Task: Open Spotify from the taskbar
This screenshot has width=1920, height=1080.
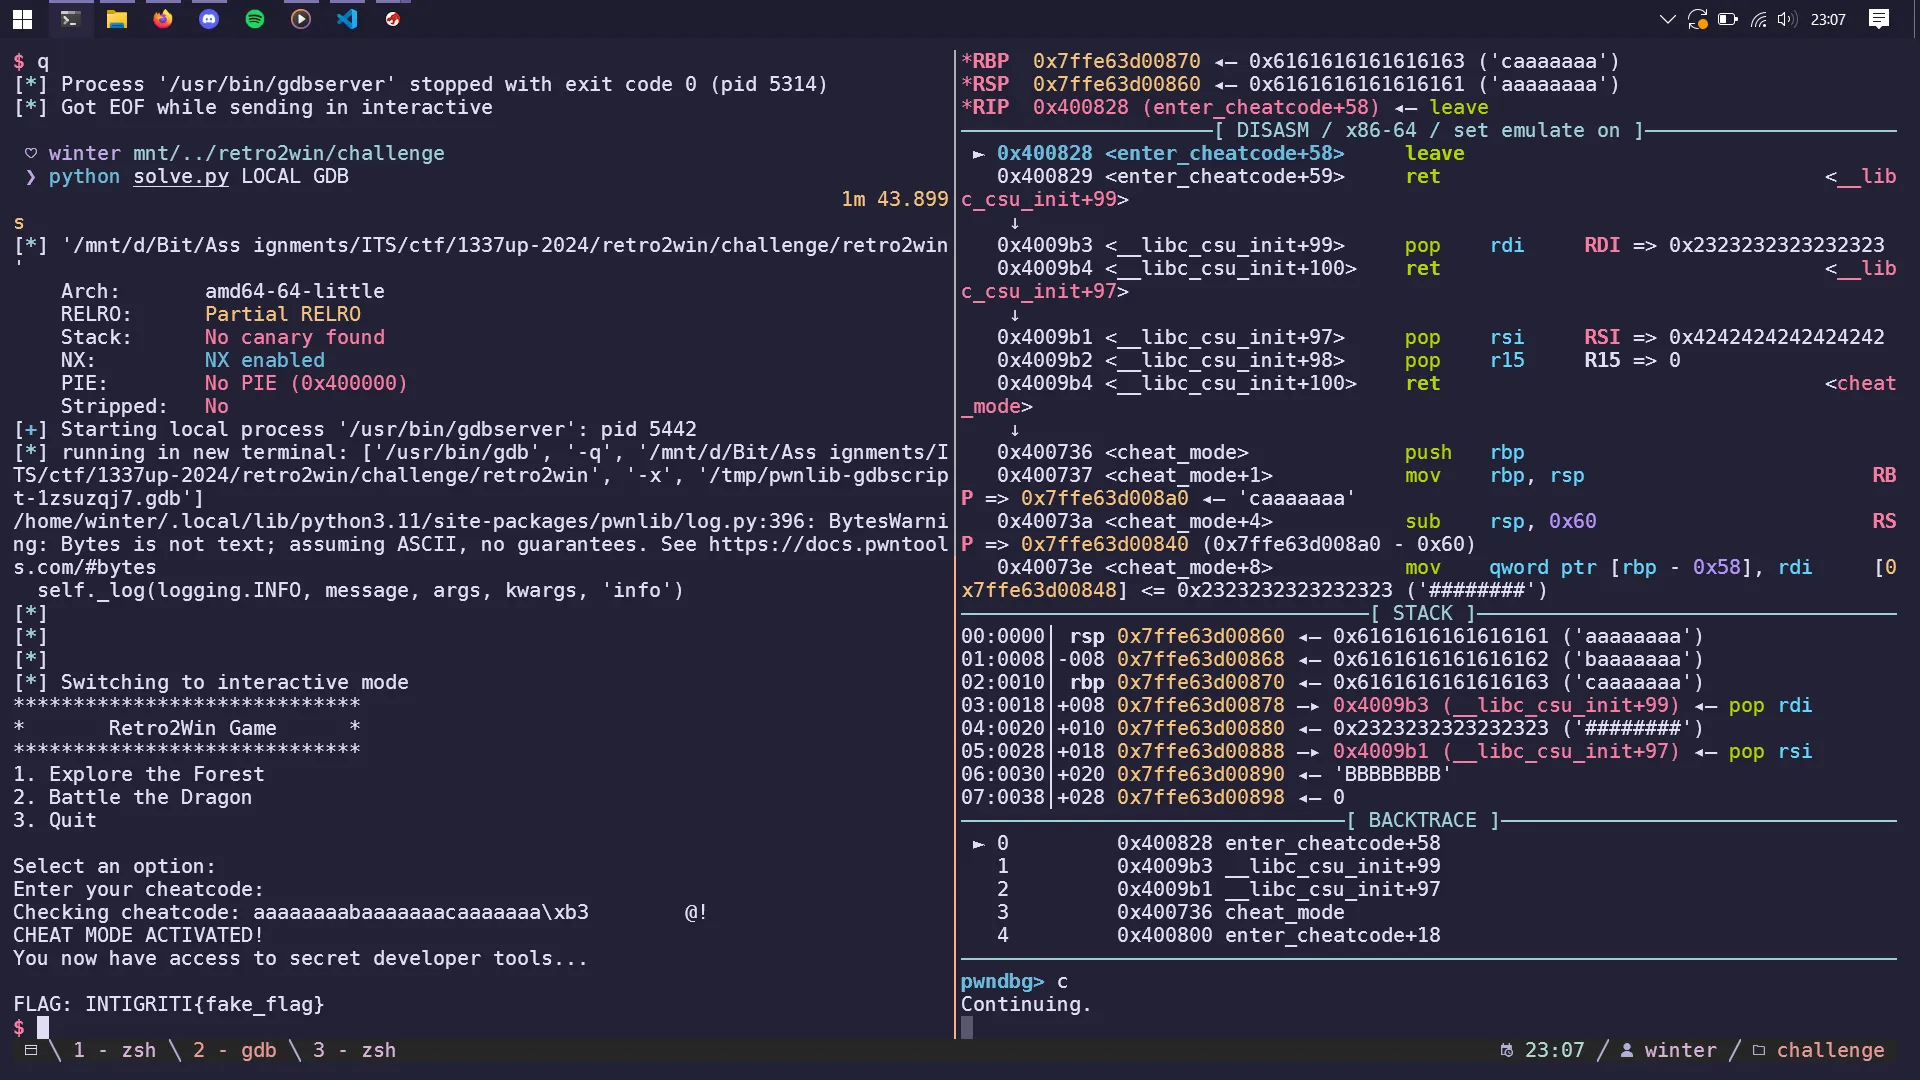Action: tap(255, 19)
